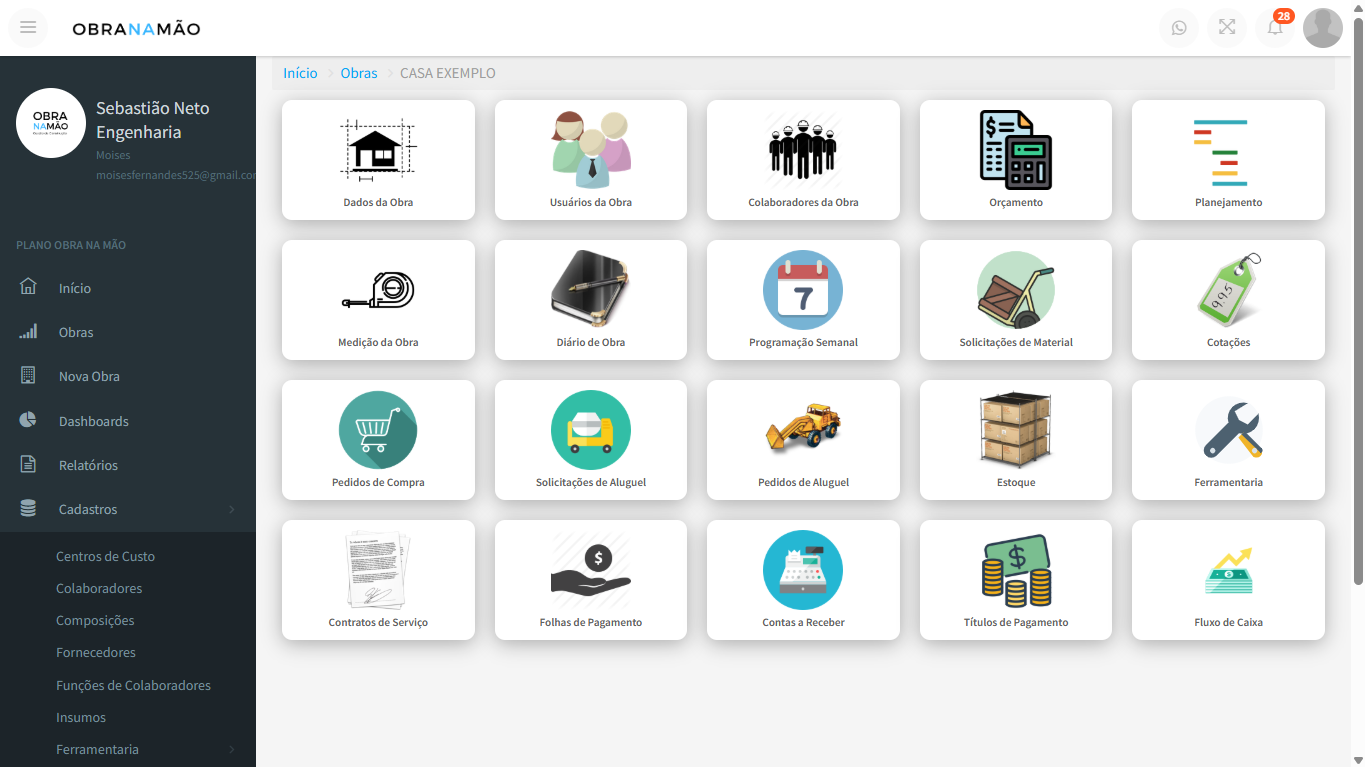Image resolution: width=1365 pixels, height=767 pixels.
Task: Open the Contas a Receber register icon
Action: (803, 570)
